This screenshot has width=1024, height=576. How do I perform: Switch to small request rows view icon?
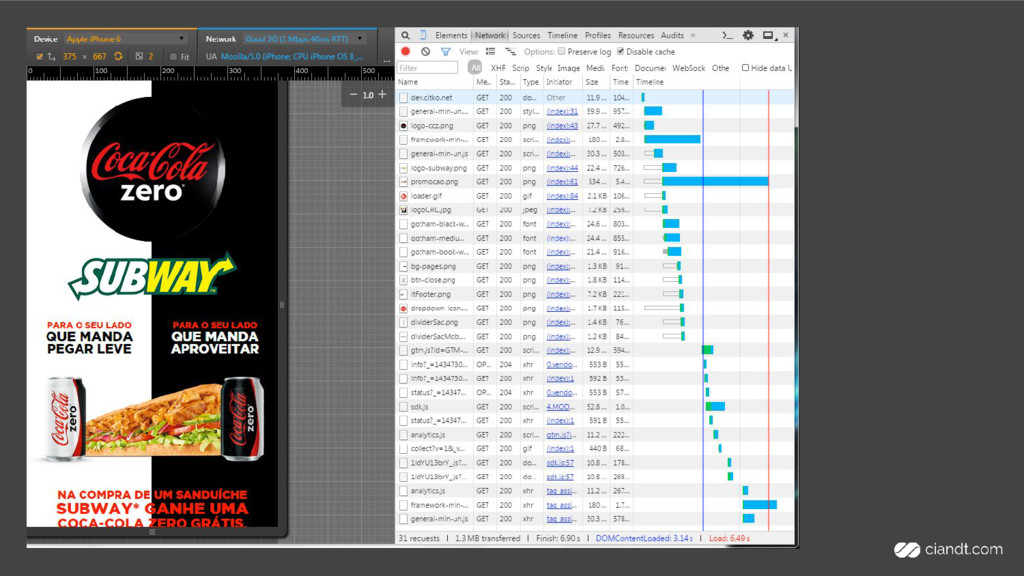tap(511, 52)
